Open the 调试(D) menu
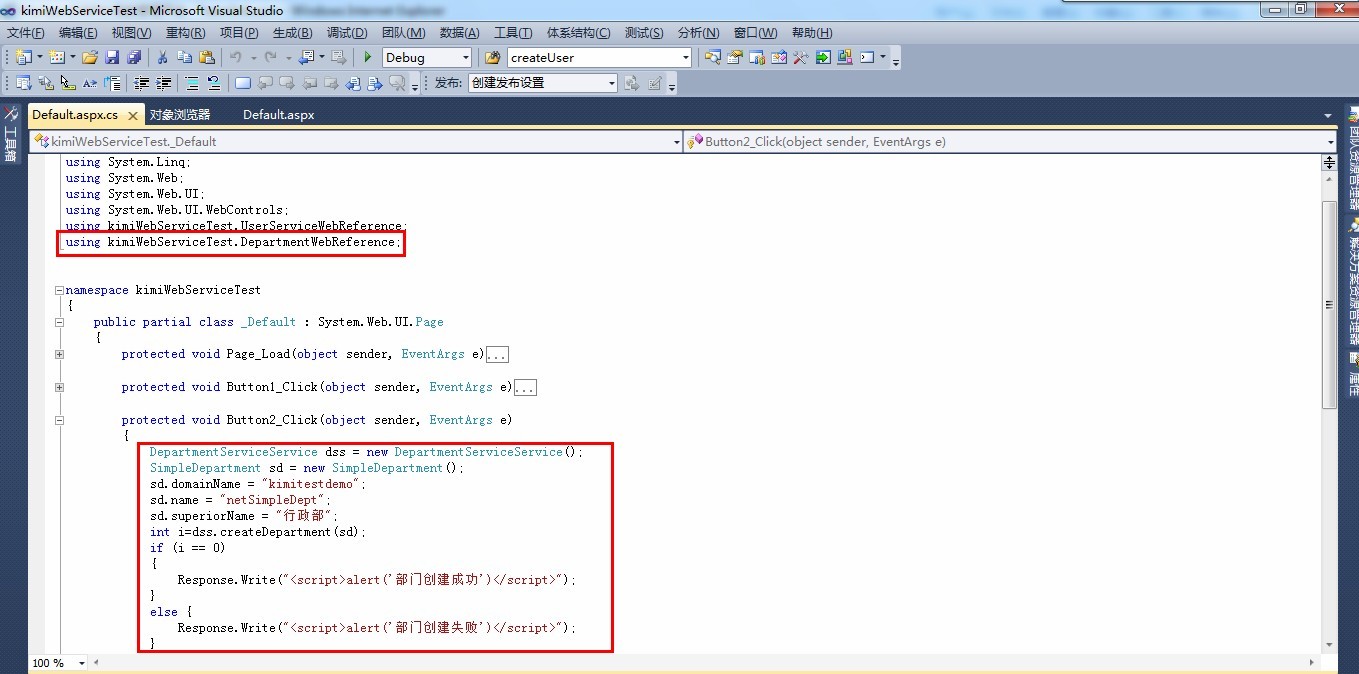This screenshot has width=1359, height=674. 346,33
